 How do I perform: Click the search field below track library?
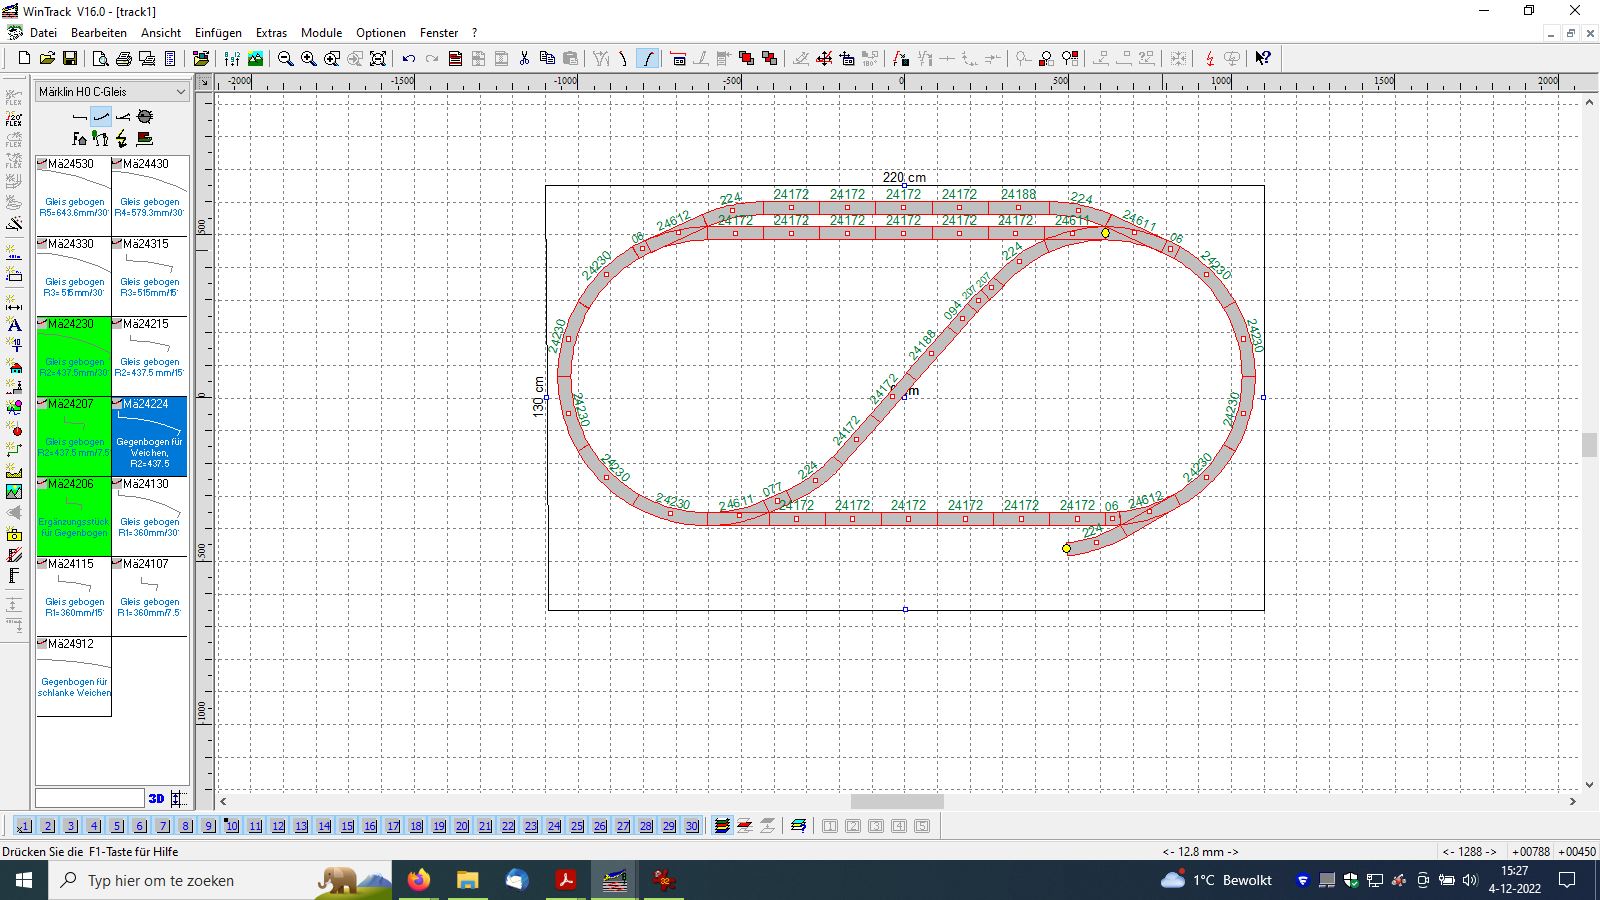click(90, 798)
